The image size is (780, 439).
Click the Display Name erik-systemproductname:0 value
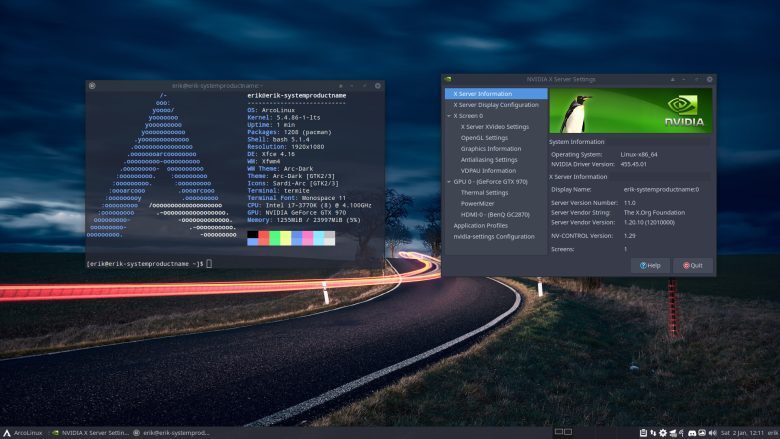pos(661,189)
